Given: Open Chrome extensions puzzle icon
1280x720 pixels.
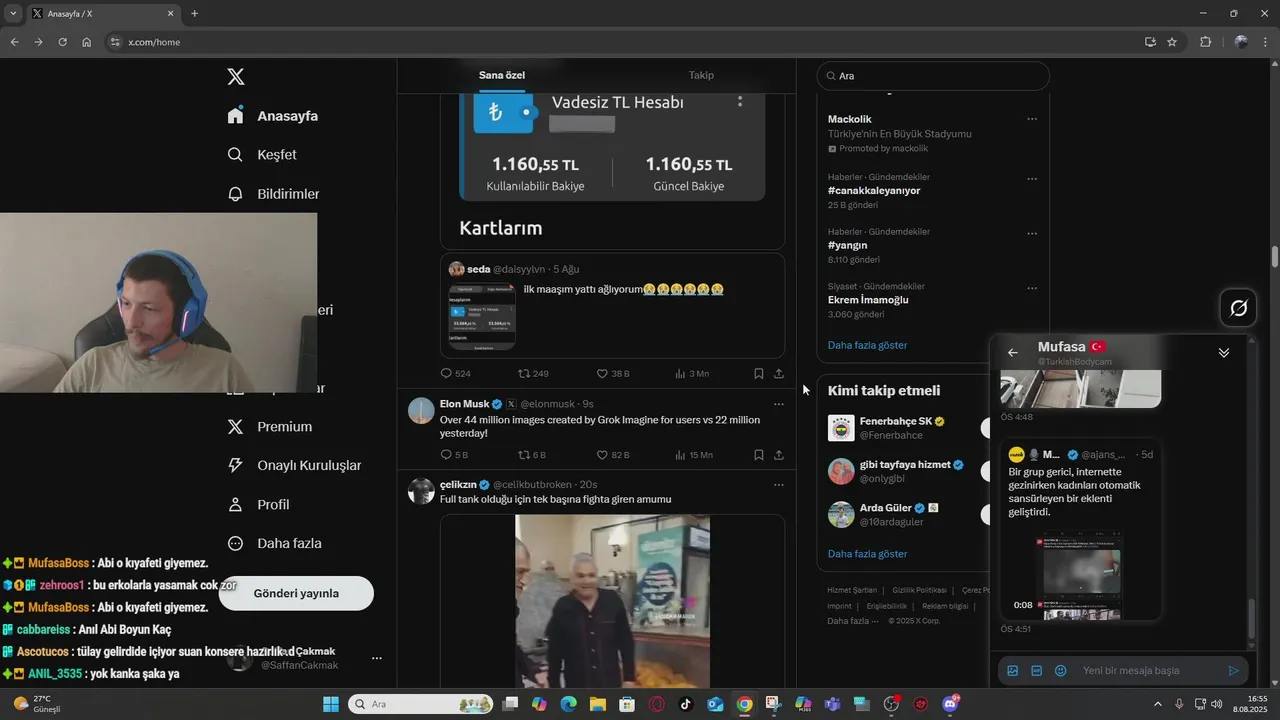Looking at the screenshot, I should 1205,42.
